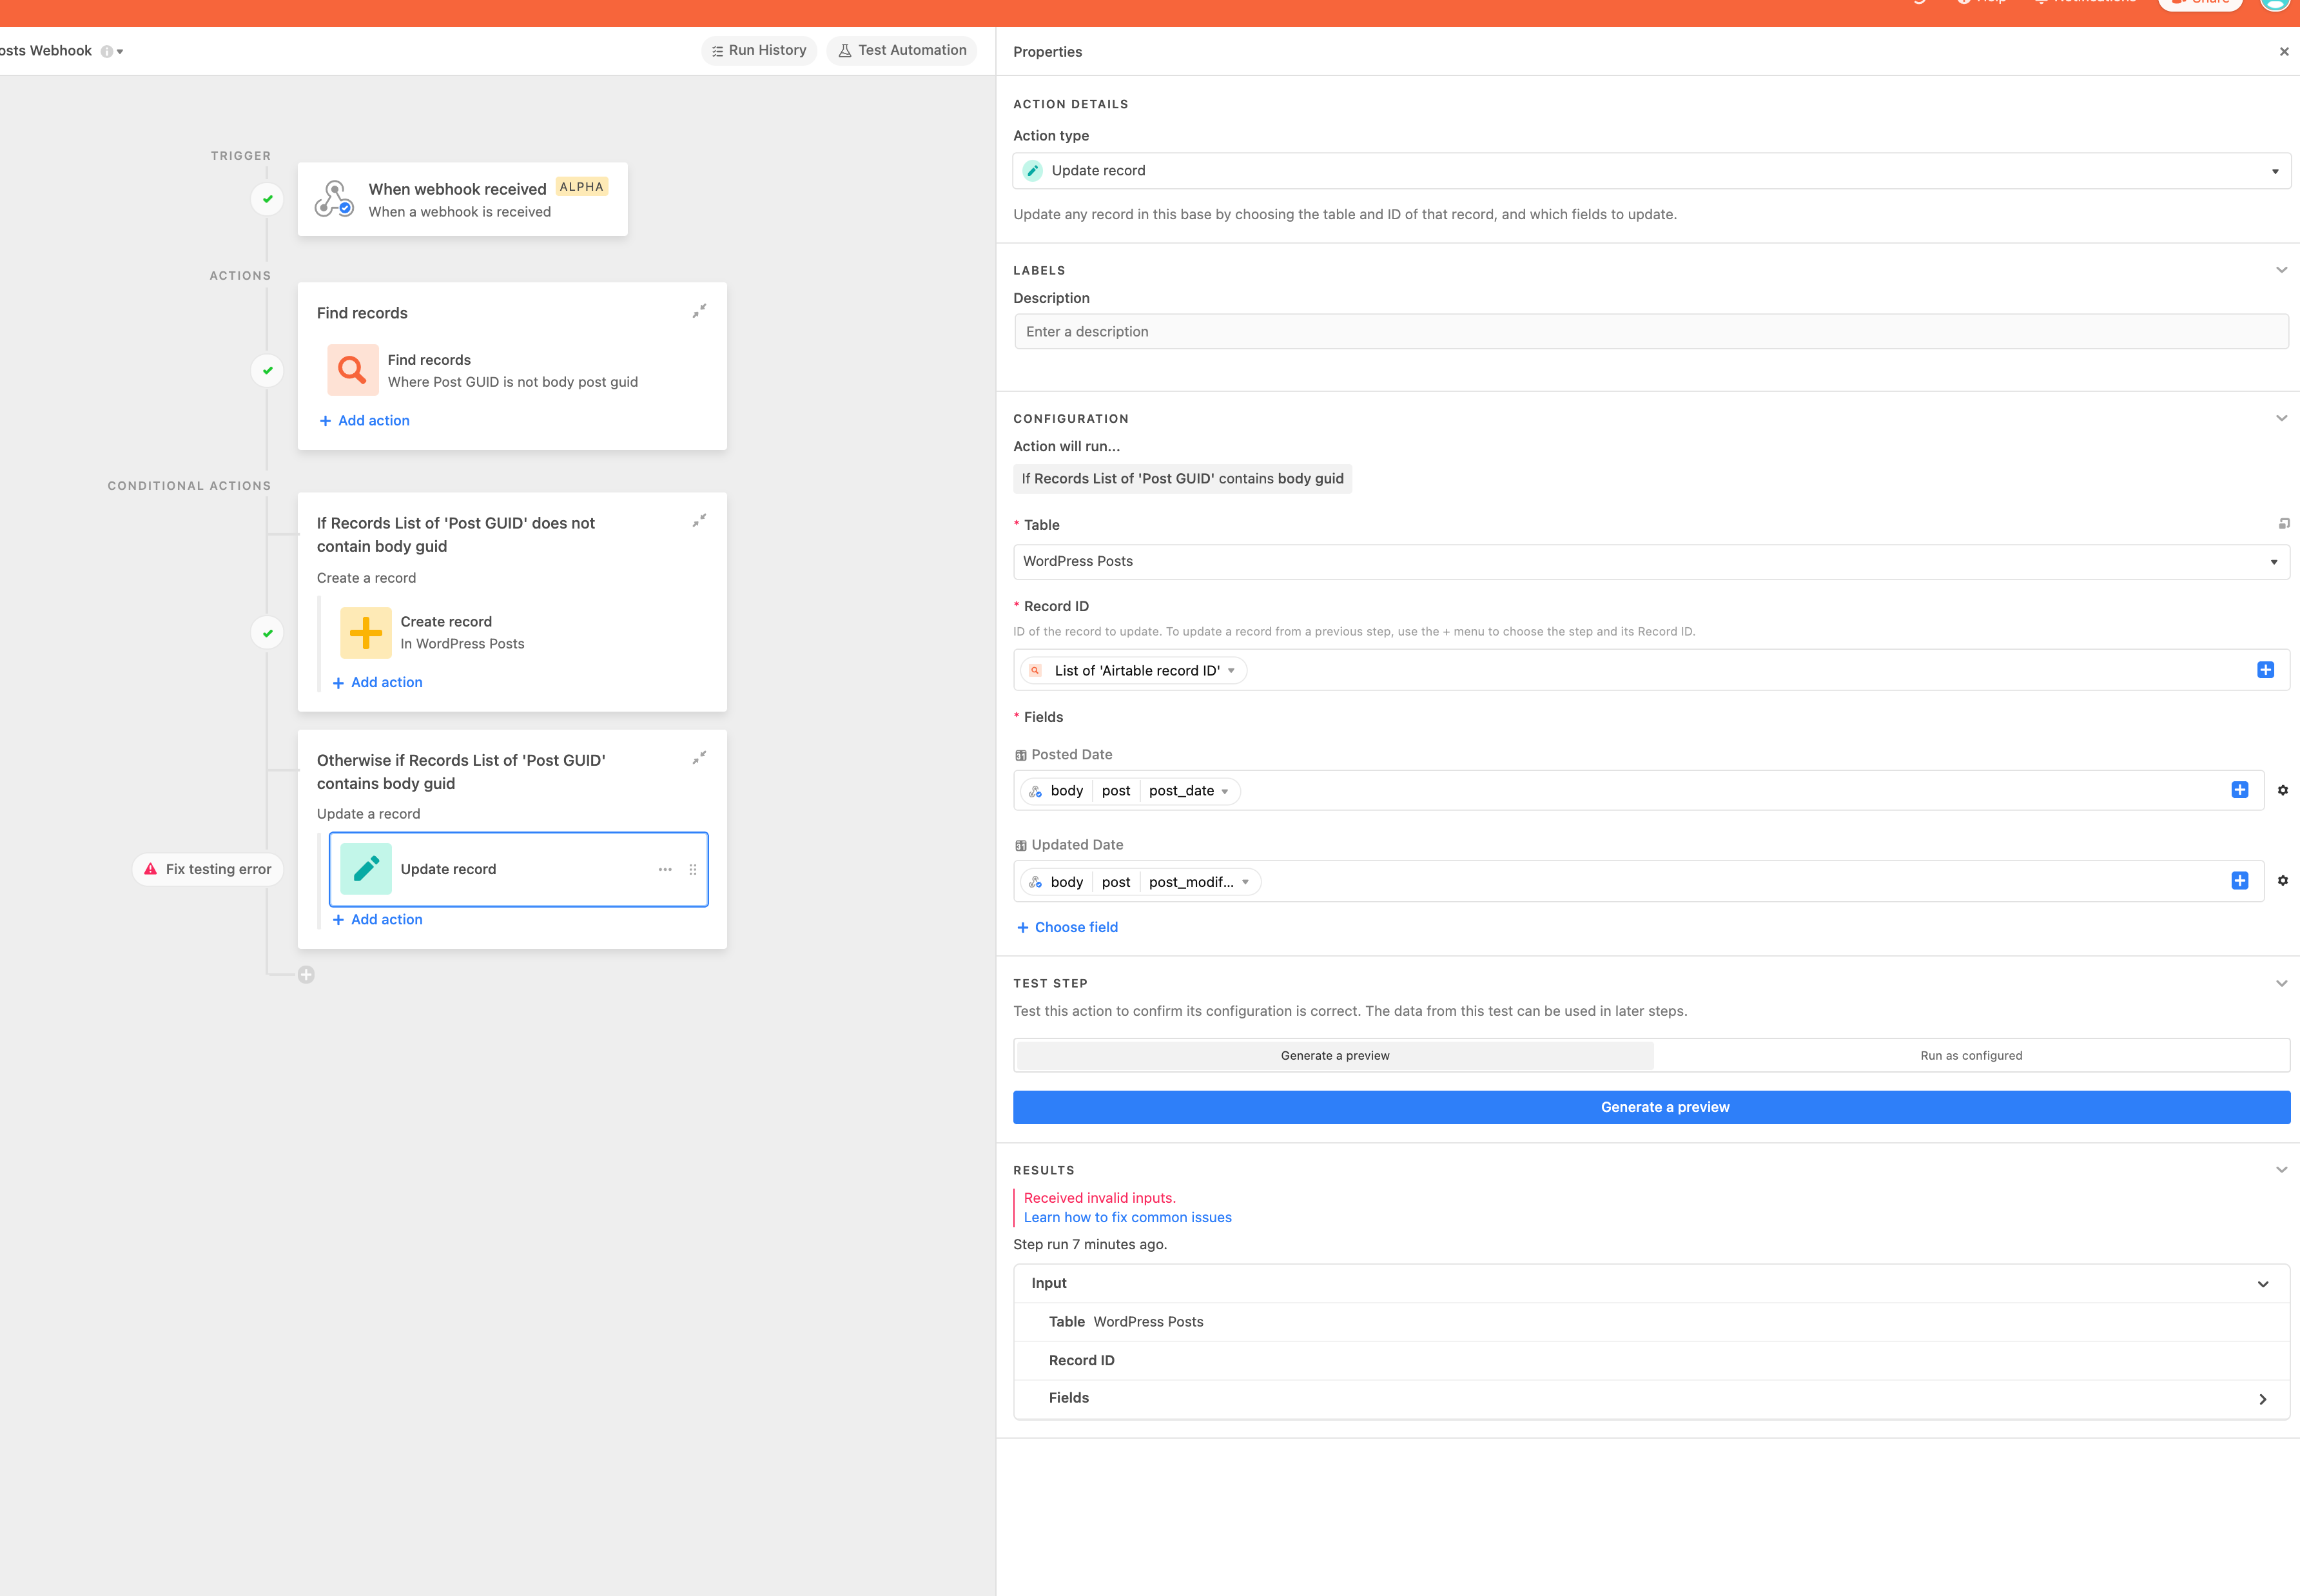Add action under Update record
The image size is (2300, 1596).
coord(377,919)
